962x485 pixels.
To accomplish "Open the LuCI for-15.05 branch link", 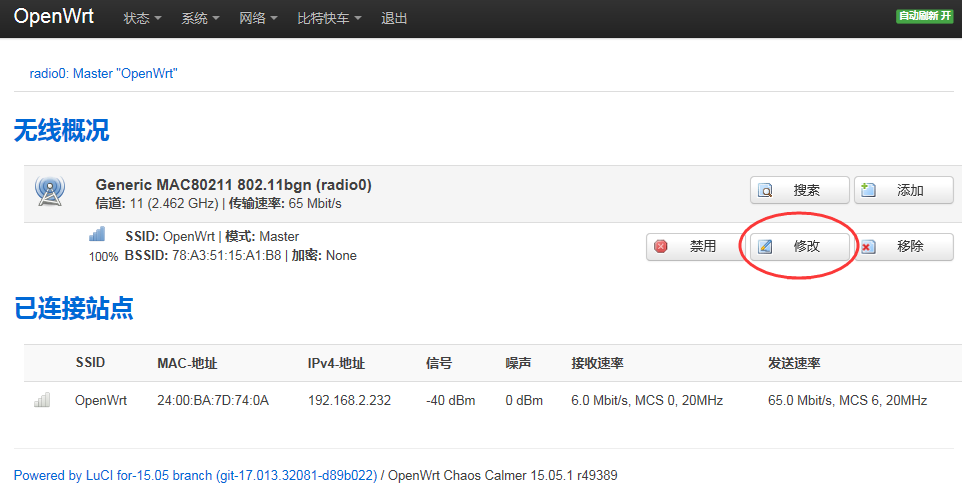I will point(195,475).
